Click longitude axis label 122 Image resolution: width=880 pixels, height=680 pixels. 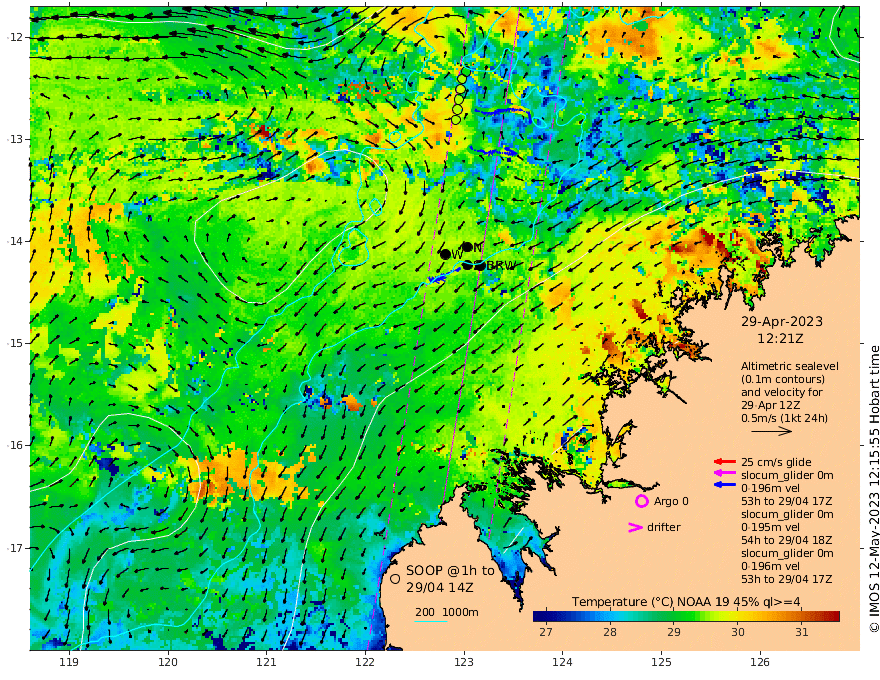click(x=365, y=663)
